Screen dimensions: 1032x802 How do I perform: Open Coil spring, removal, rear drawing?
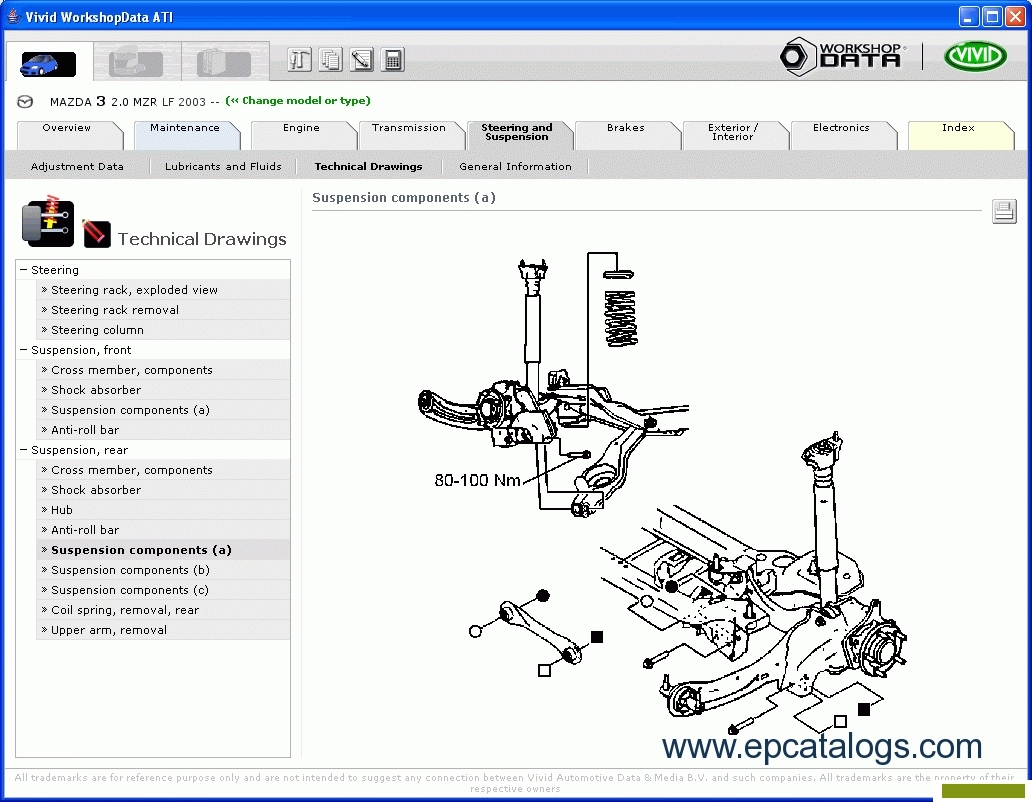(163, 610)
